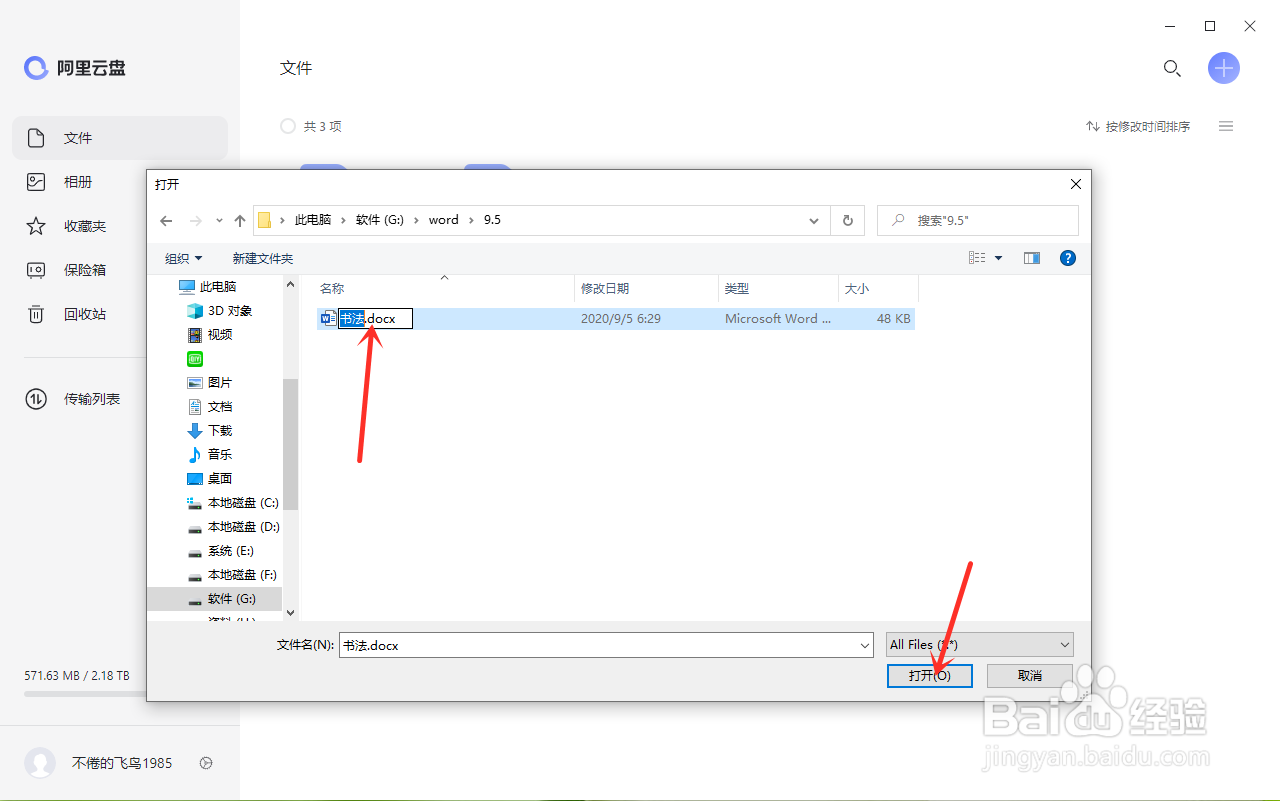Expand the 文件名 combo dropdown arrow

(865, 646)
